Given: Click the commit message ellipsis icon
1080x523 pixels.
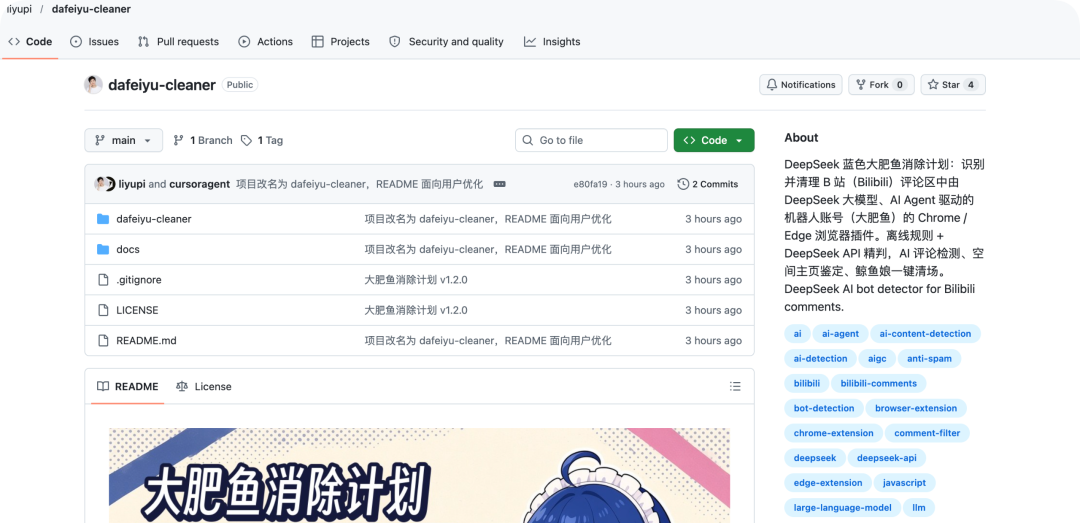Looking at the screenshot, I should tap(500, 184).
